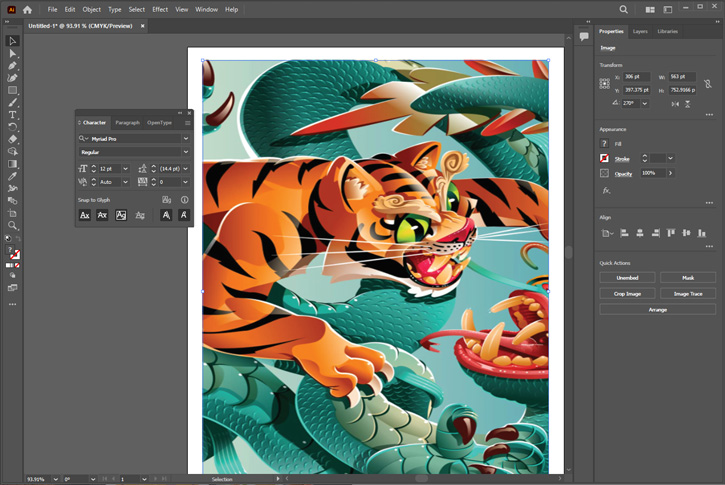Toggle Constrain Width and Height Proportions link
Viewport: 725px width, 485px height.
pos(707,84)
